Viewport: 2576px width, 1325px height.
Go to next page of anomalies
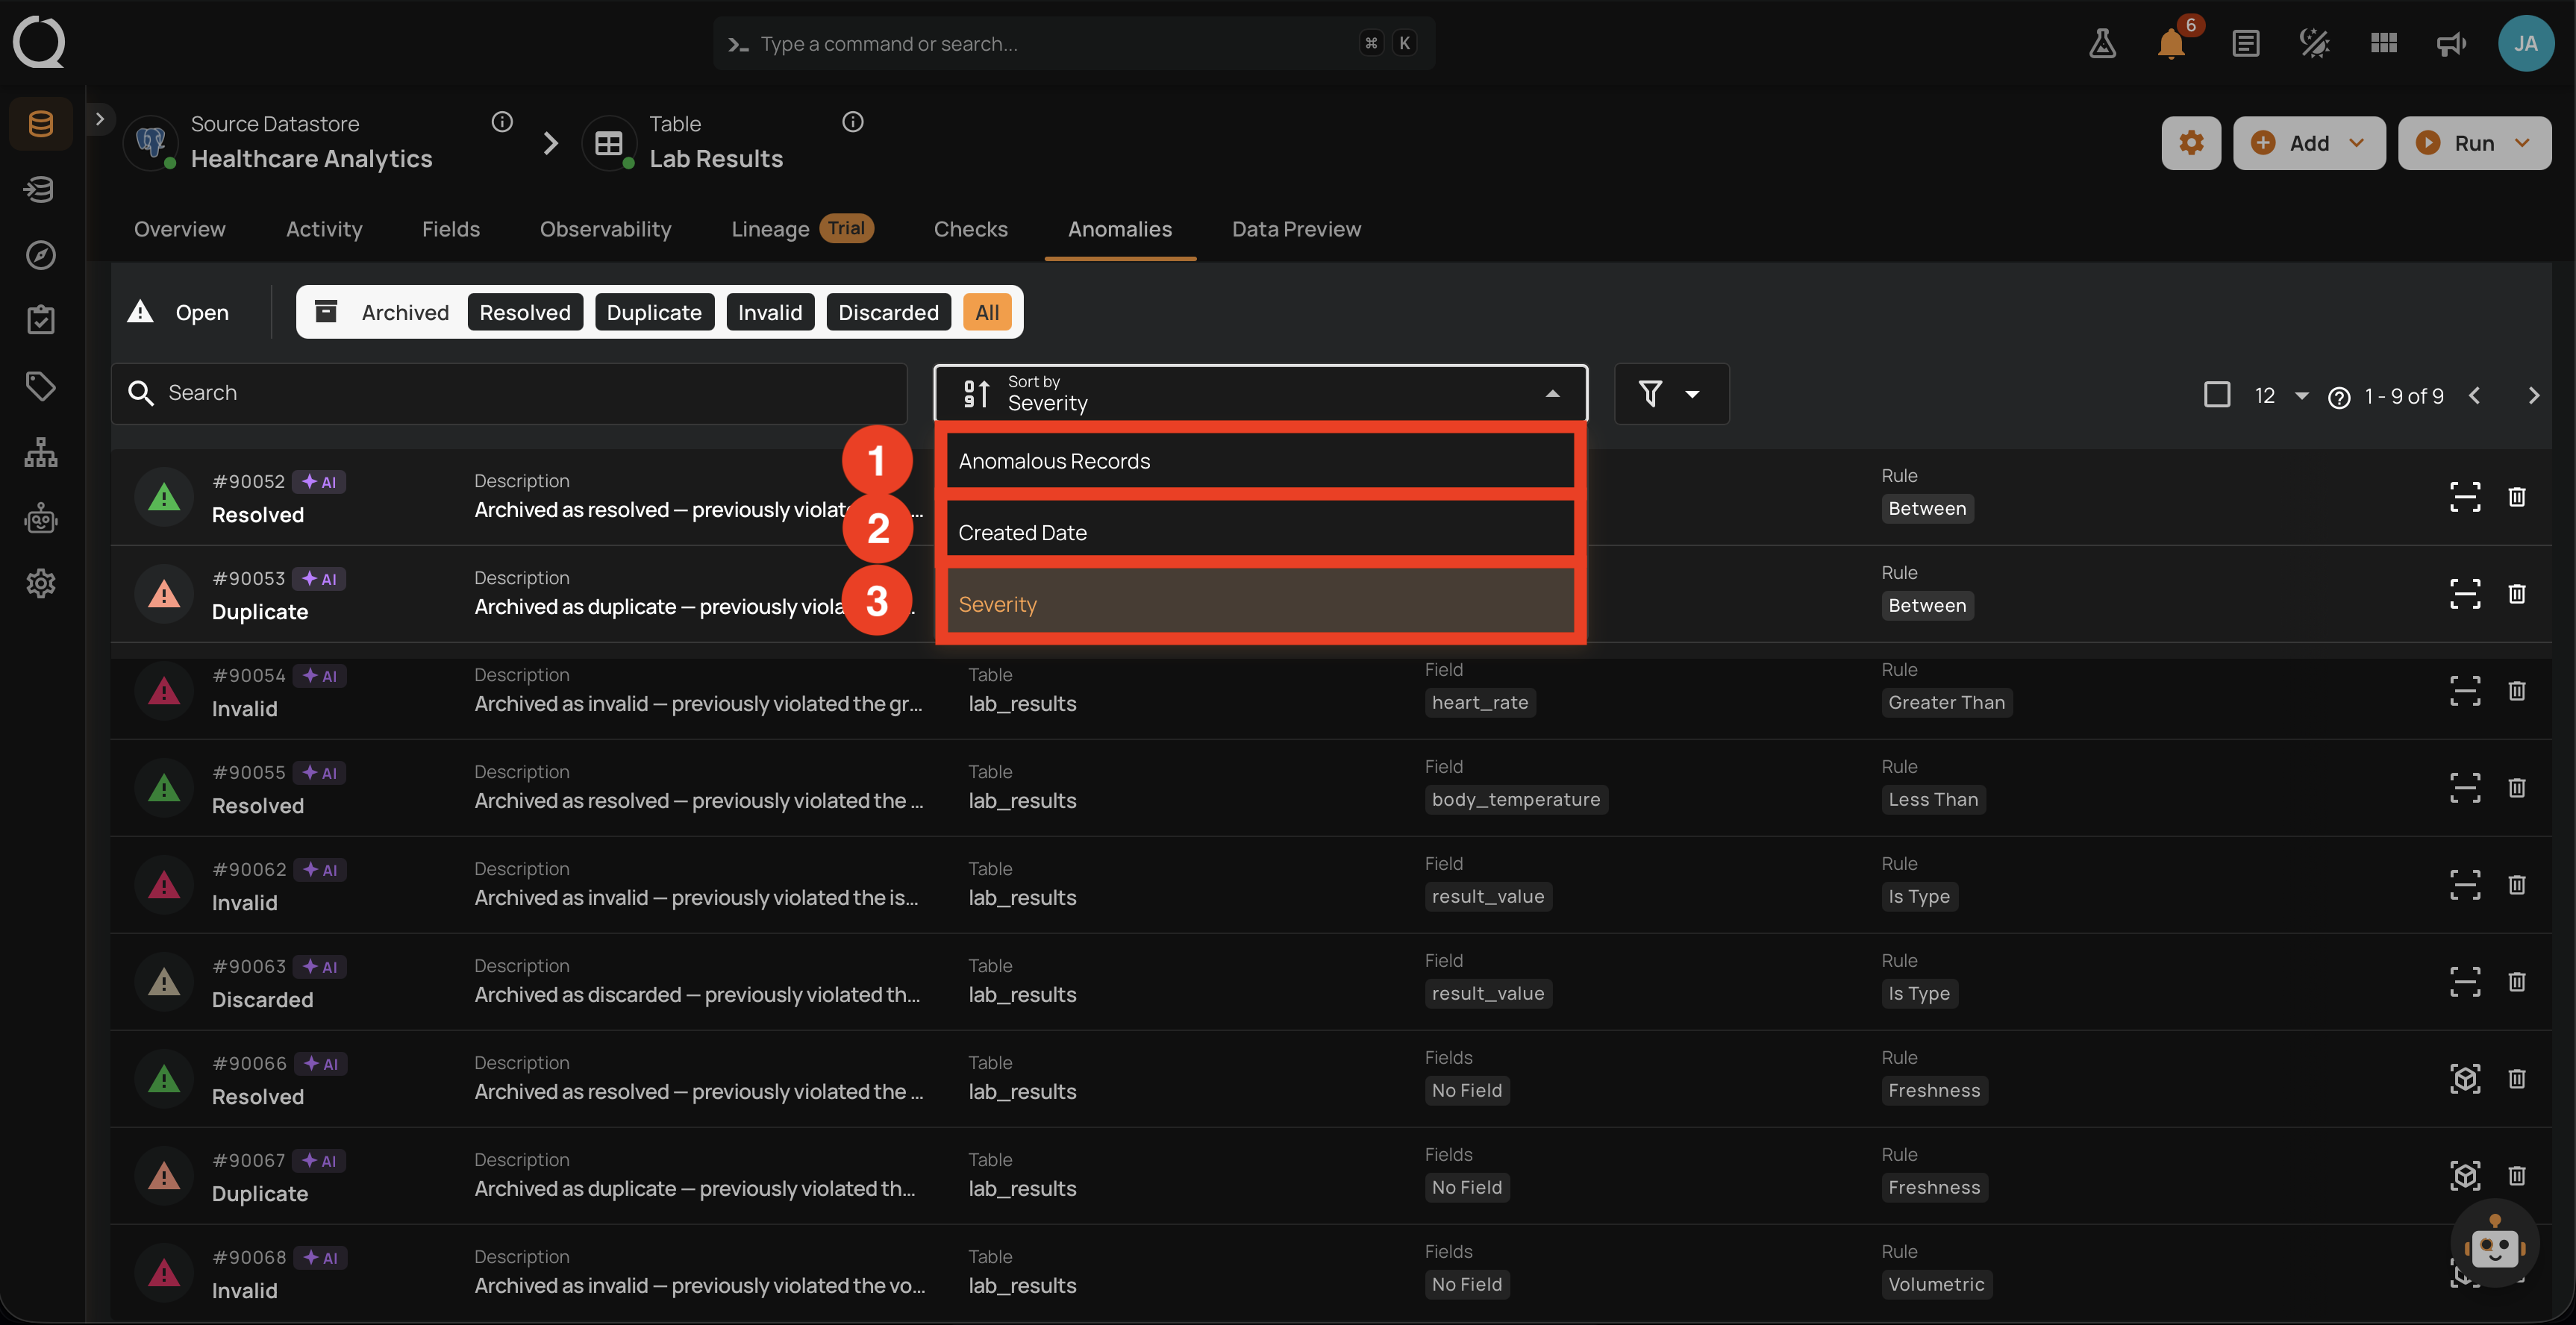tap(2533, 396)
